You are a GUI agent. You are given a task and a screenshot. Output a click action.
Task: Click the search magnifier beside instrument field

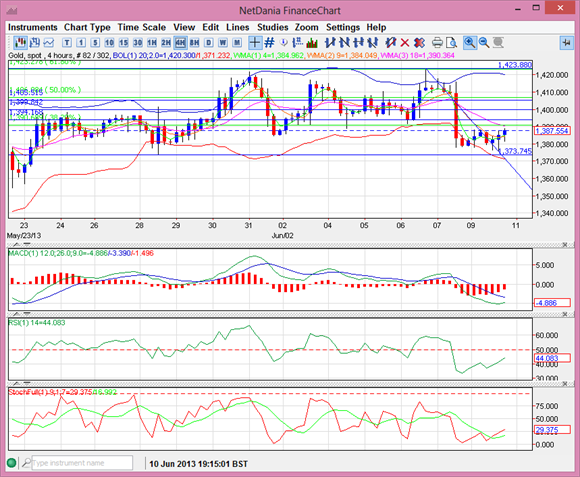(26, 463)
